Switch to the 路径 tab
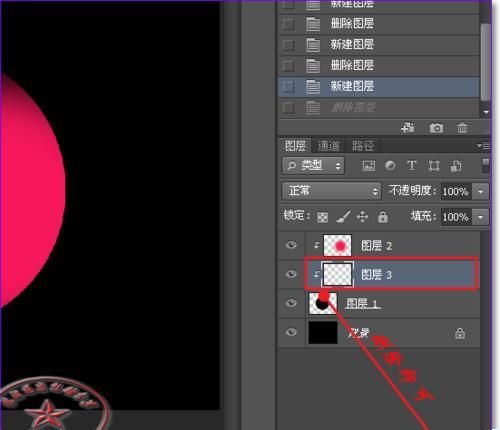The height and width of the screenshot is (430, 500). [x=363, y=146]
